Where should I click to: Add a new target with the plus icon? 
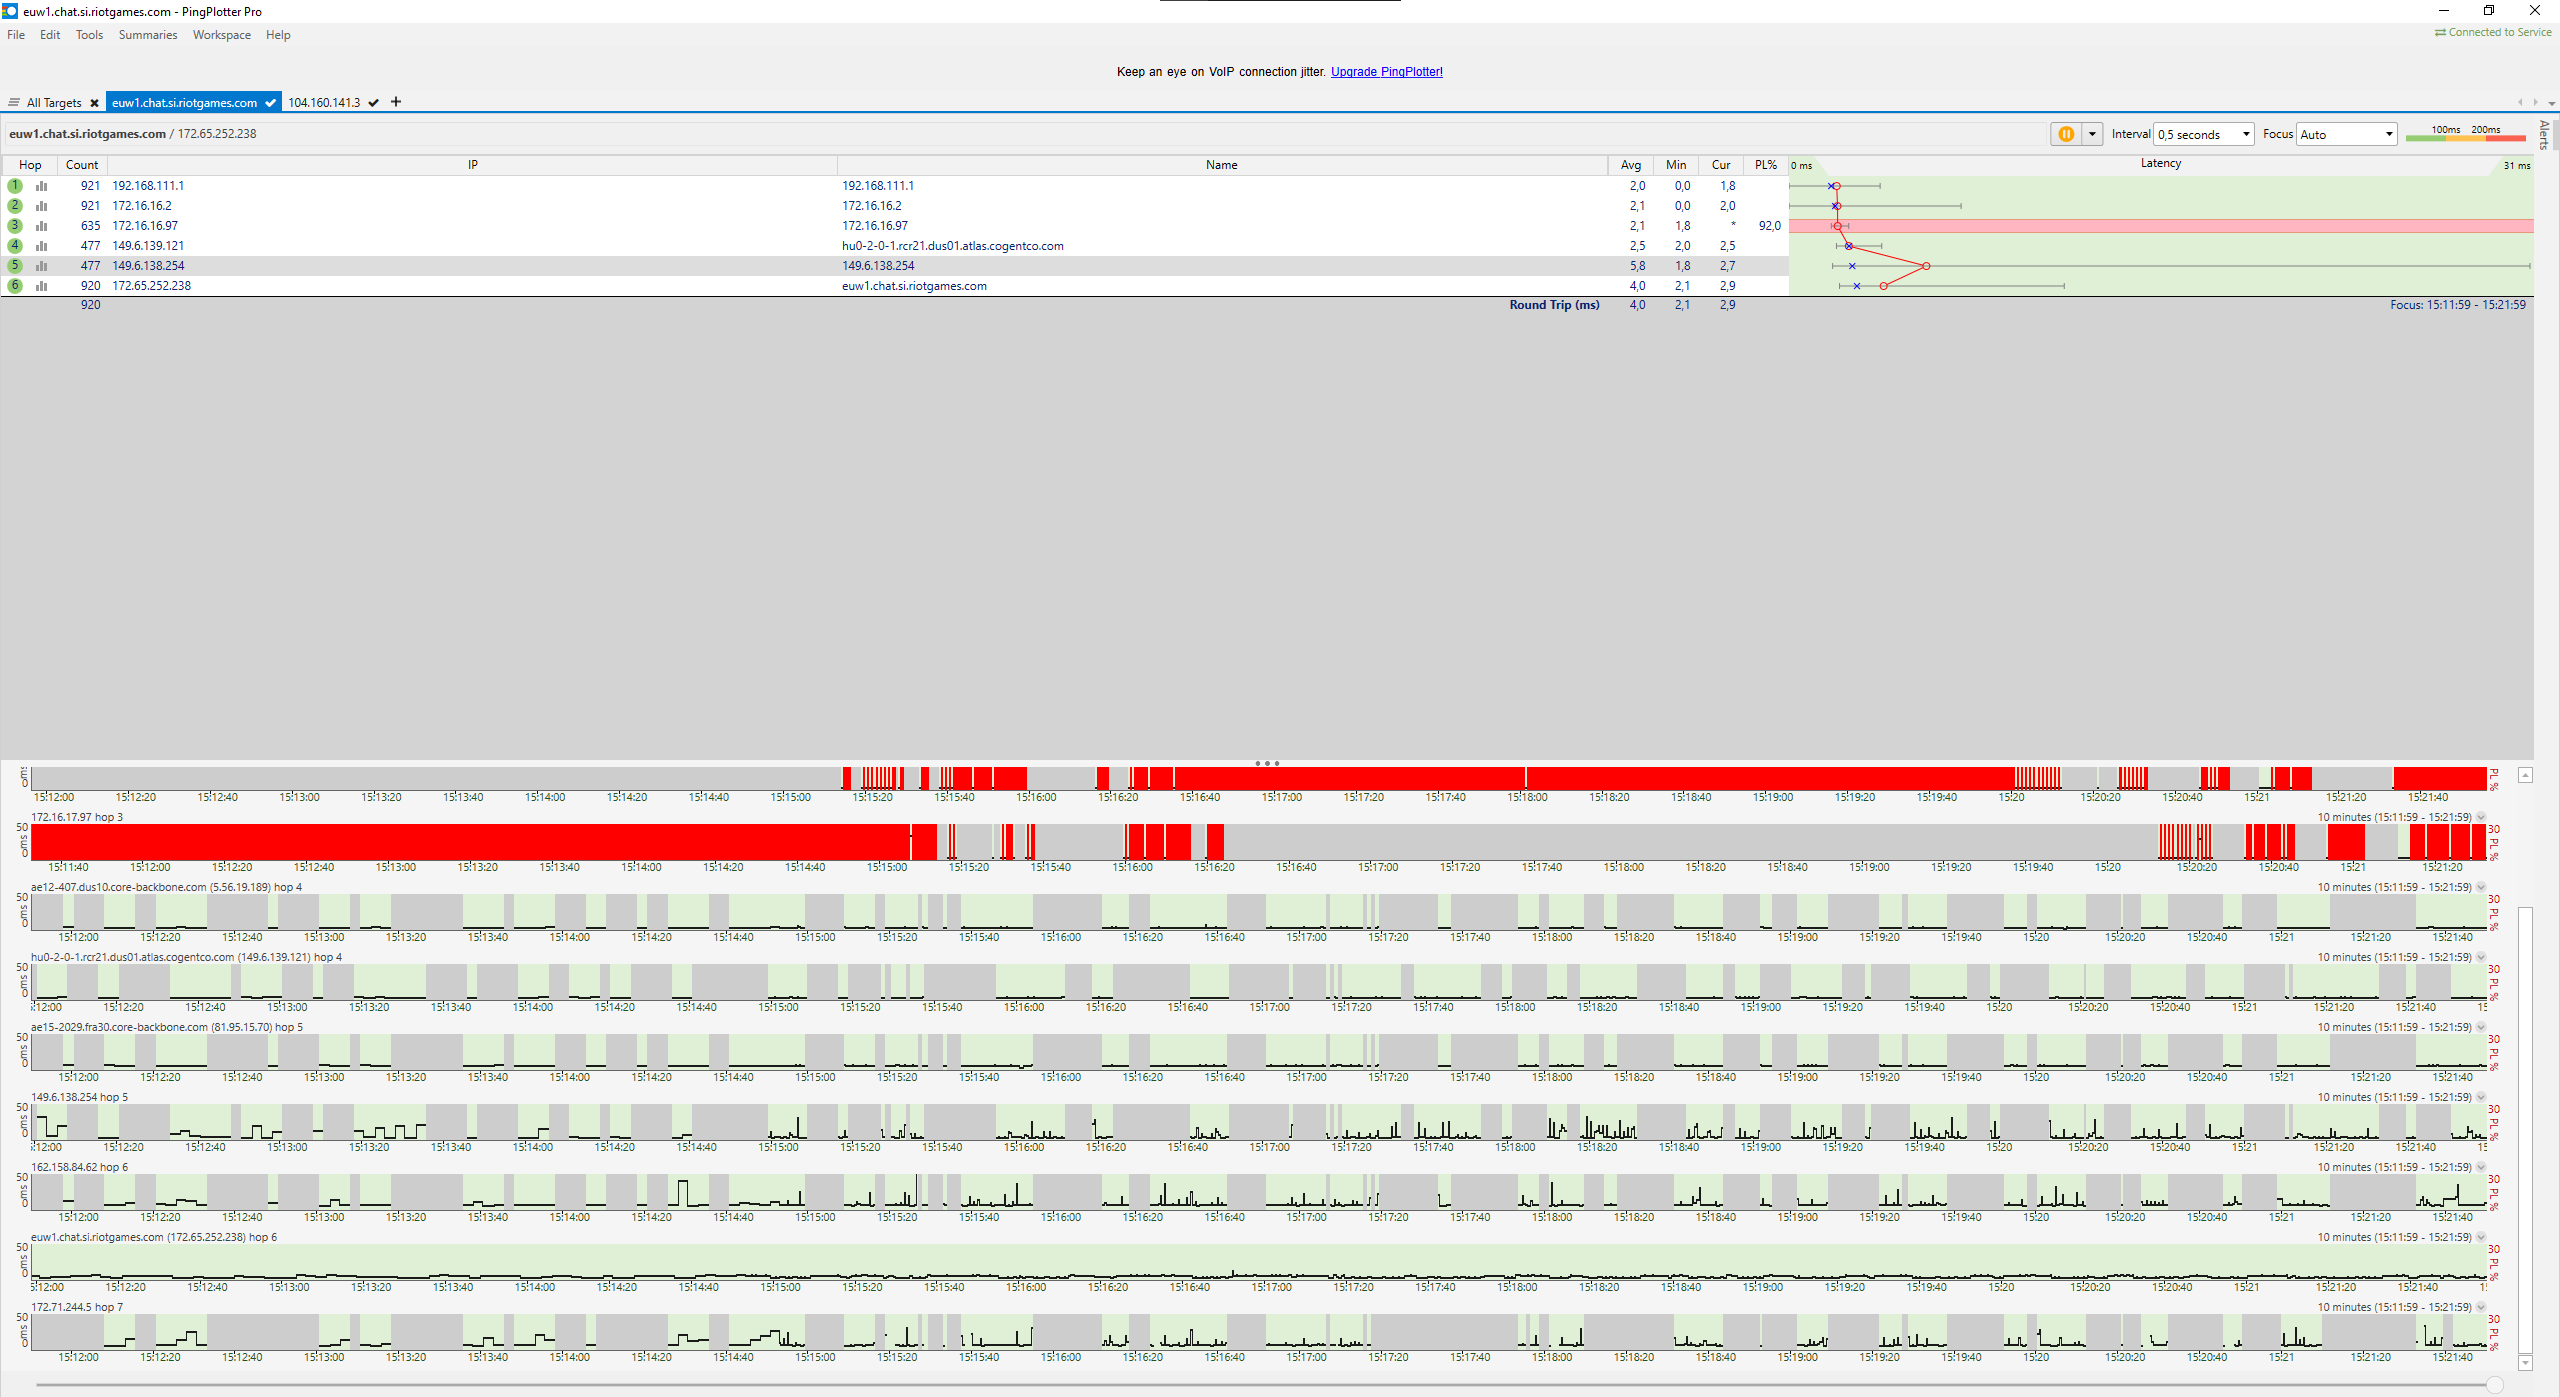[396, 102]
